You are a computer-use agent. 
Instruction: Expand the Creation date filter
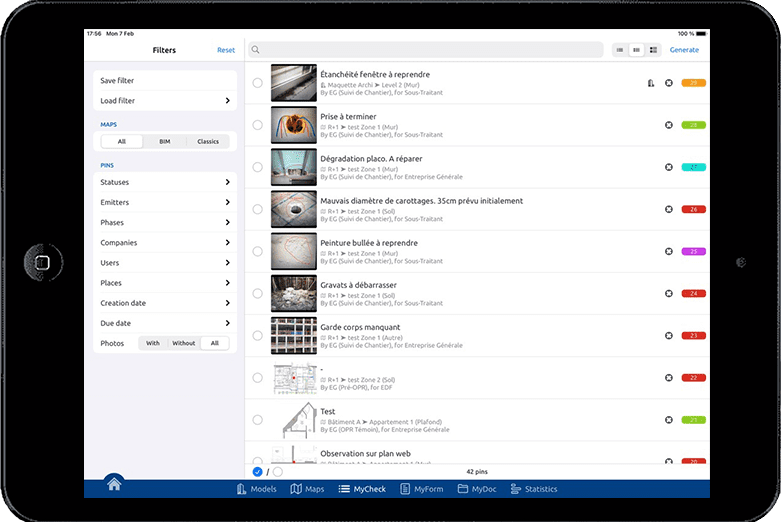click(165, 303)
